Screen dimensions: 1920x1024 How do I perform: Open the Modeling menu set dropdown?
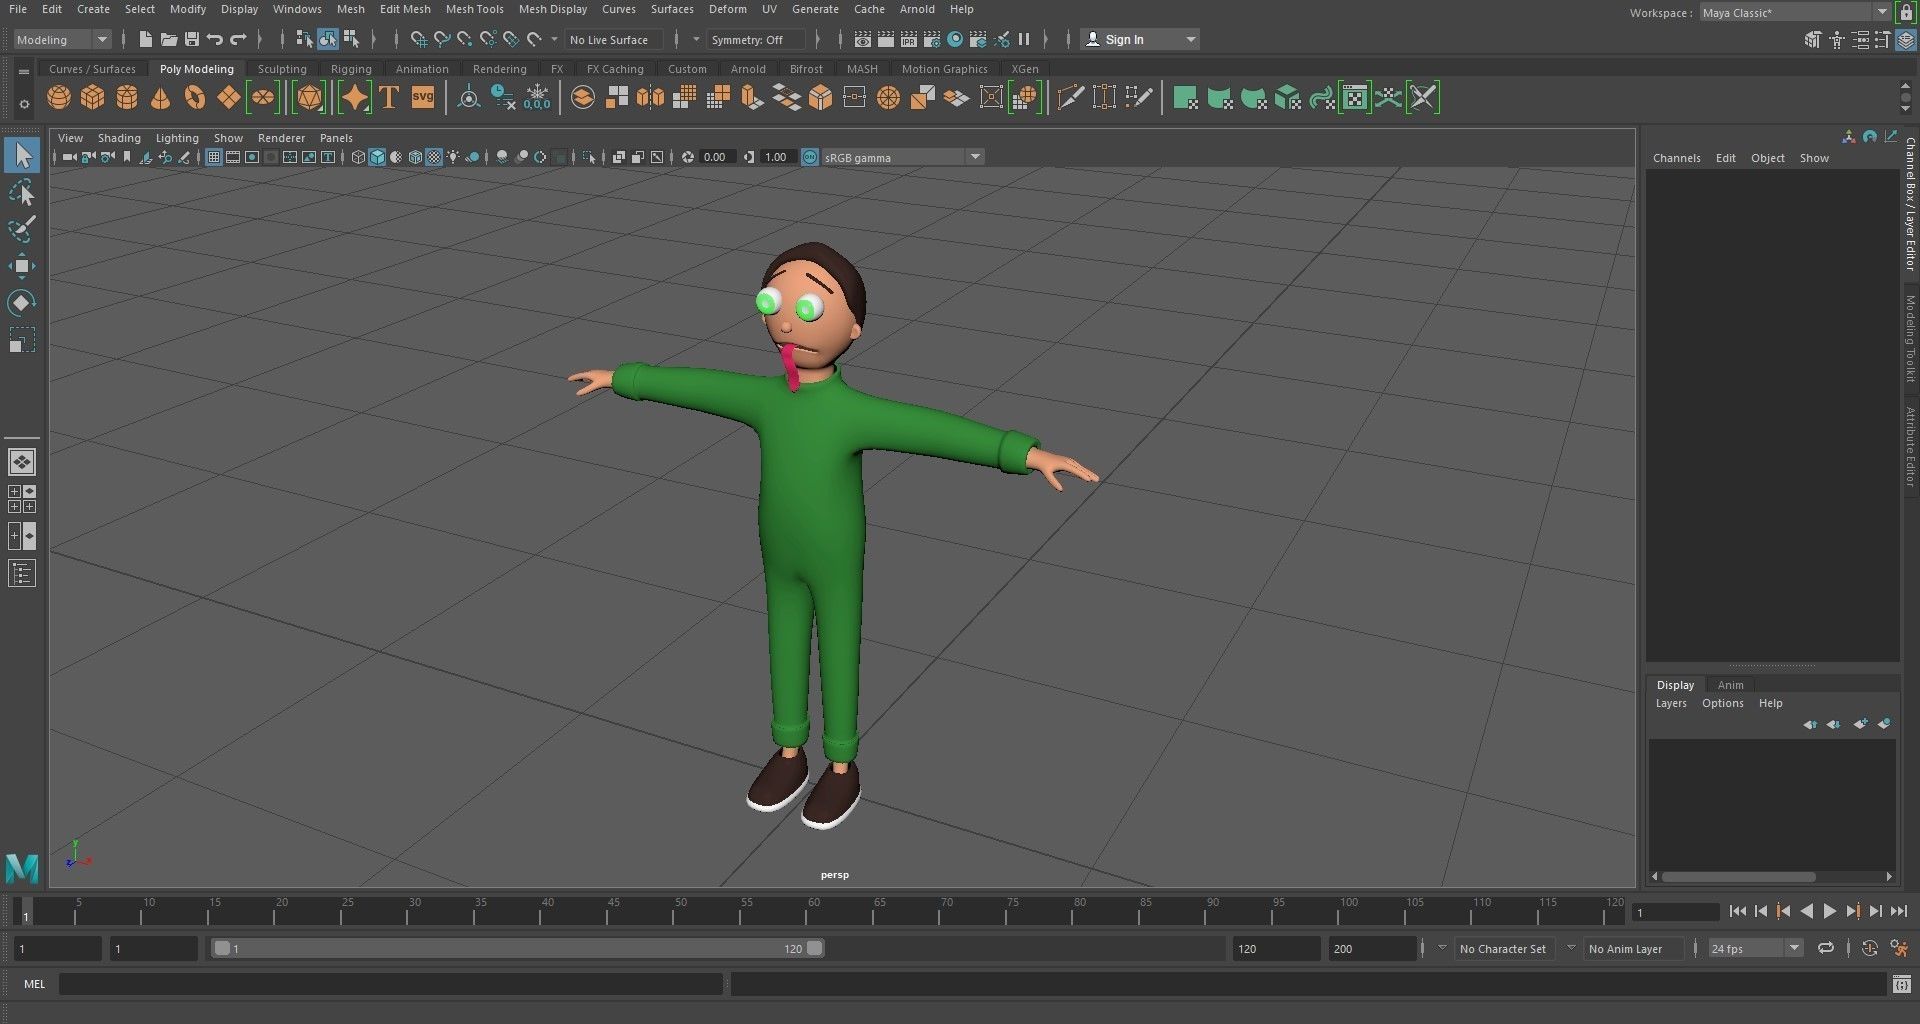click(x=61, y=39)
